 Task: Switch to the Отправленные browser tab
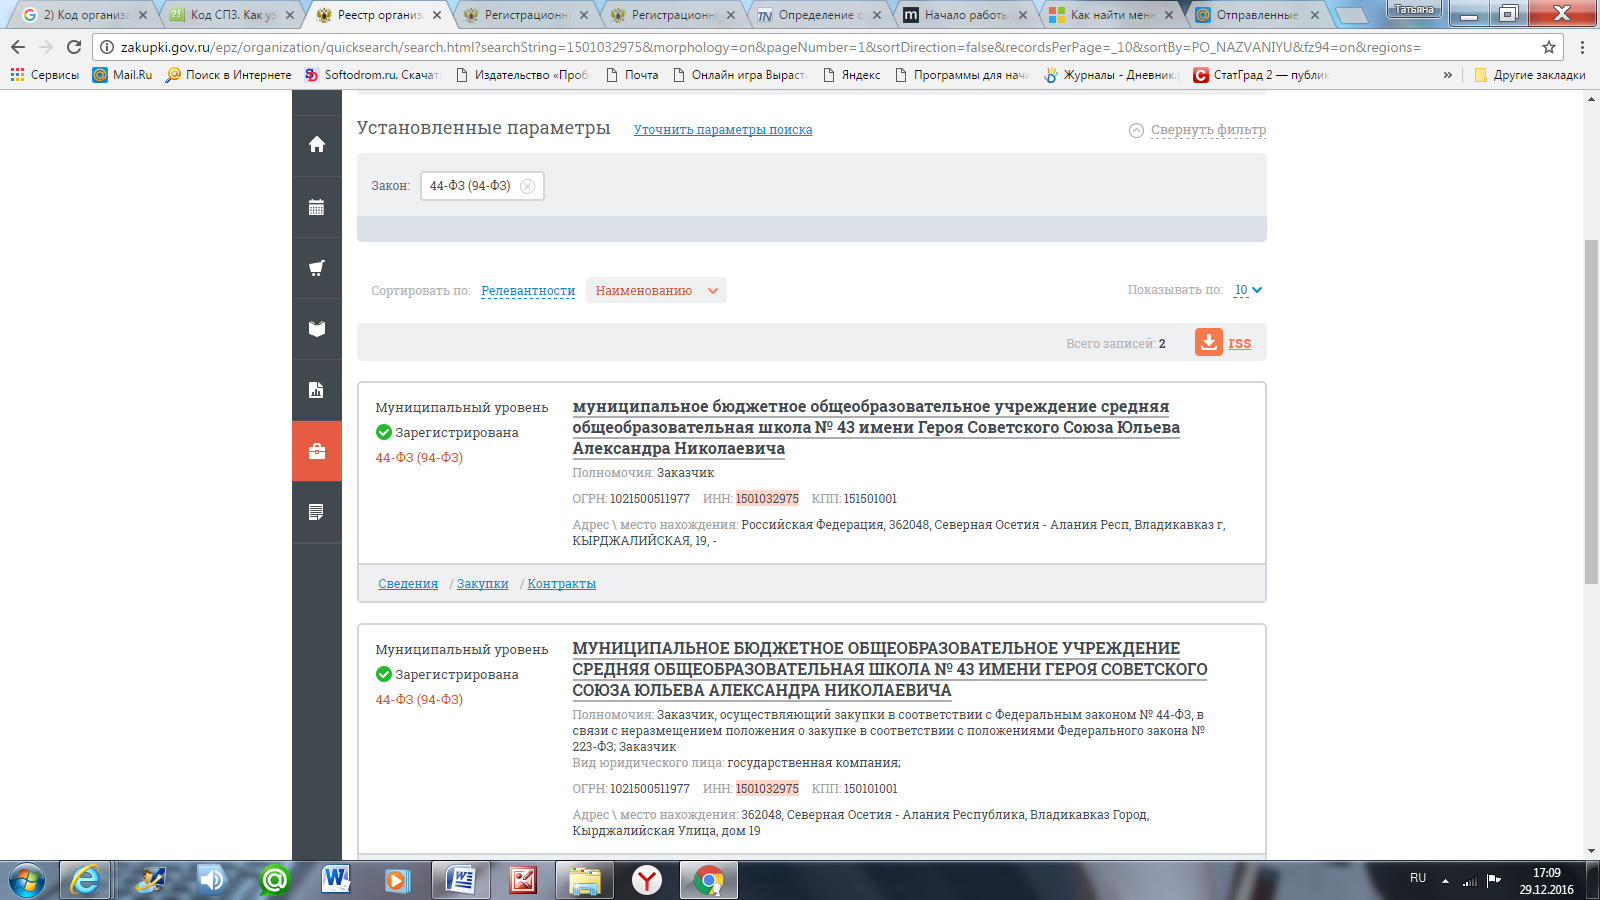[x=1256, y=15]
